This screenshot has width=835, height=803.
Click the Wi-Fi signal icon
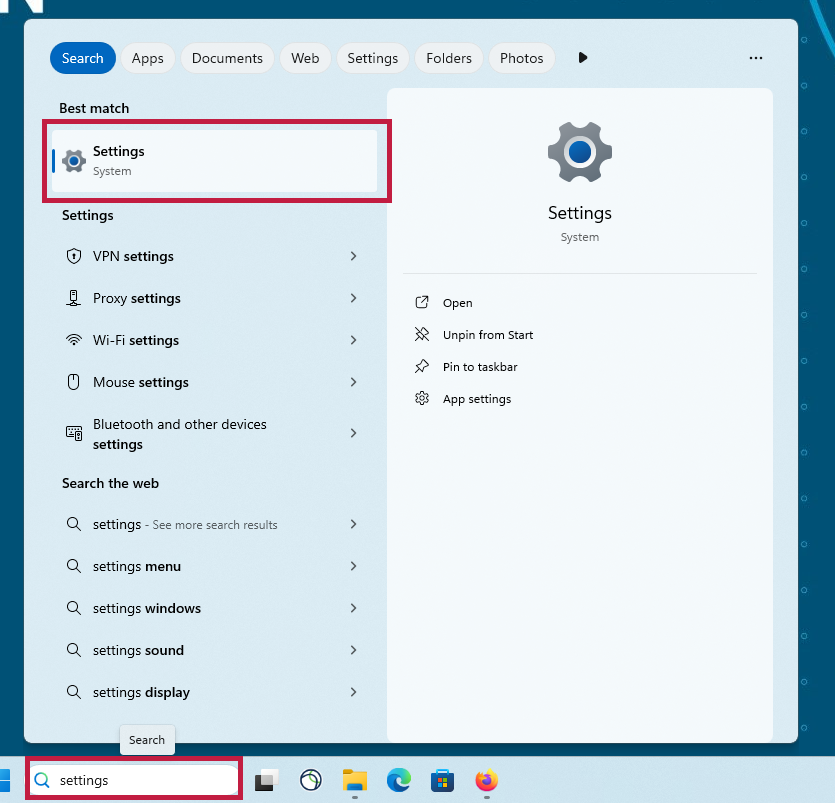pos(73,340)
